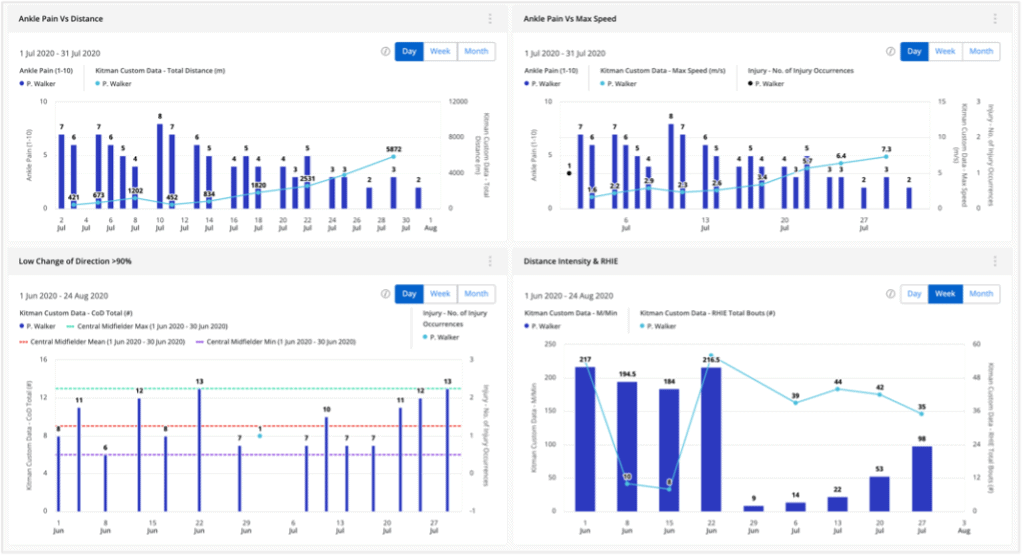Toggle P. Walker Injury Occurrences legend in Max Speed chart
This screenshot has width=1024, height=558.
tap(766, 84)
